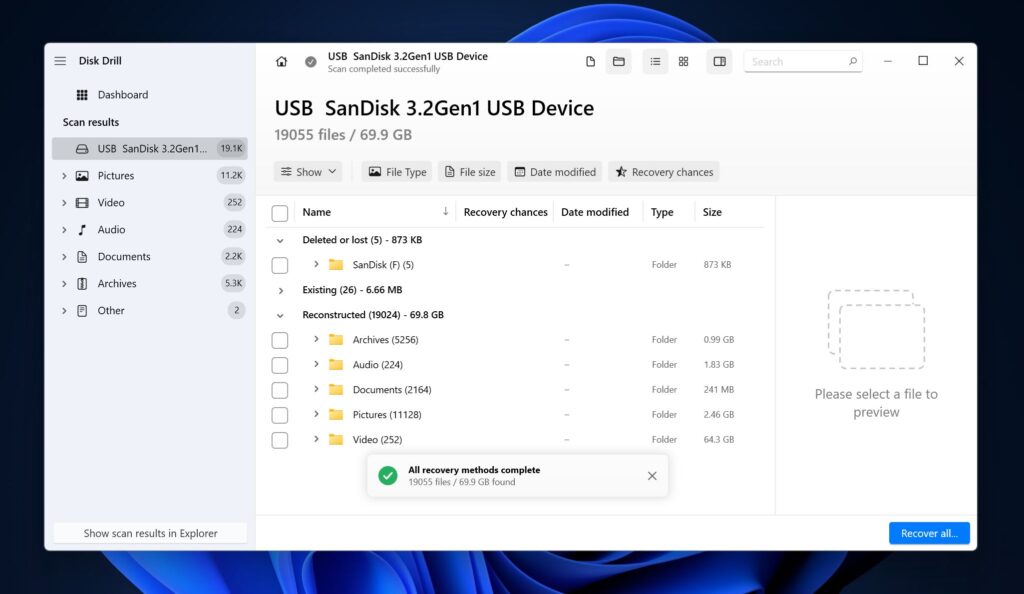Click the Recover all button

[929, 533]
